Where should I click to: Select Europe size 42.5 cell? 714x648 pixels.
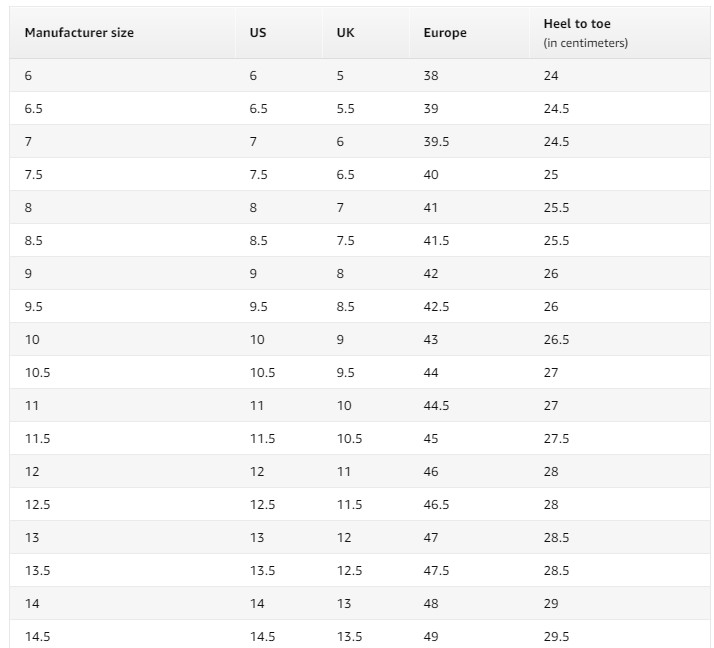point(436,307)
